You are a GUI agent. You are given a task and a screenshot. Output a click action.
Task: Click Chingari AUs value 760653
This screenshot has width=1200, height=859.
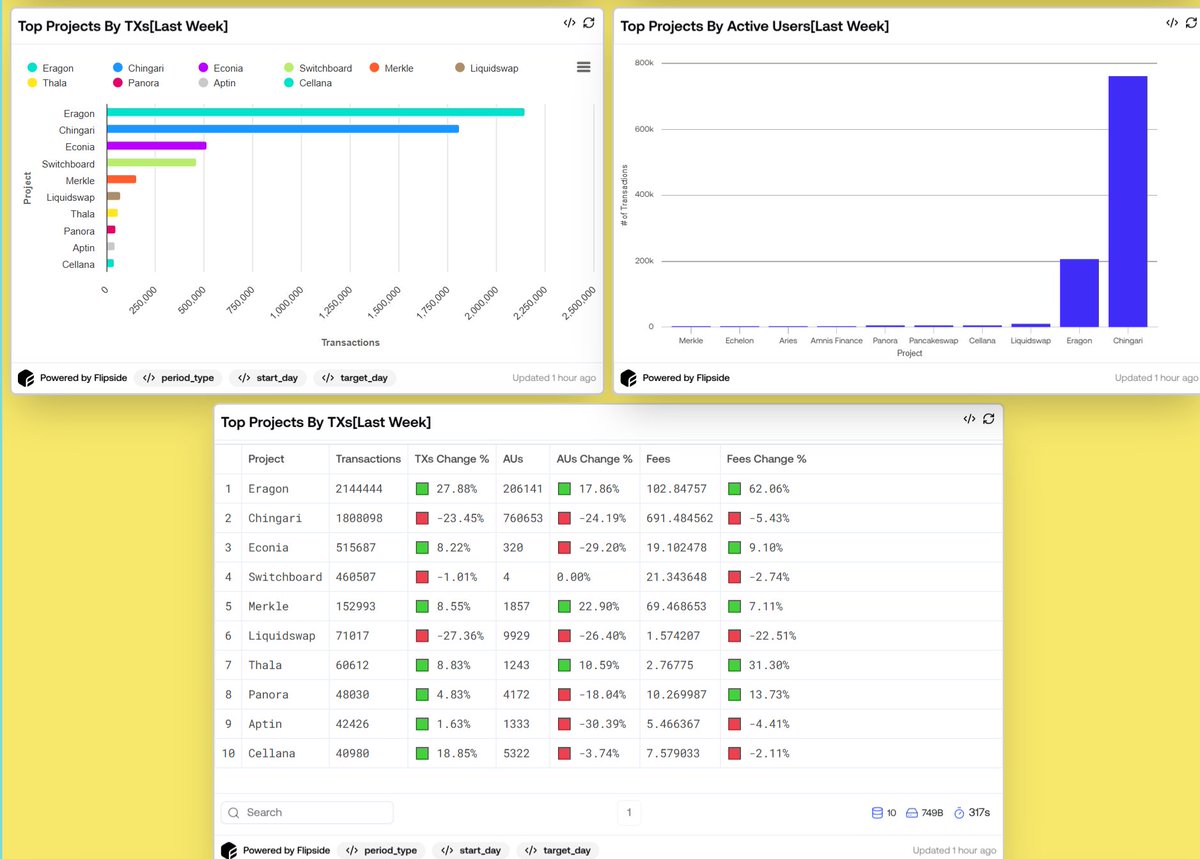[522, 518]
